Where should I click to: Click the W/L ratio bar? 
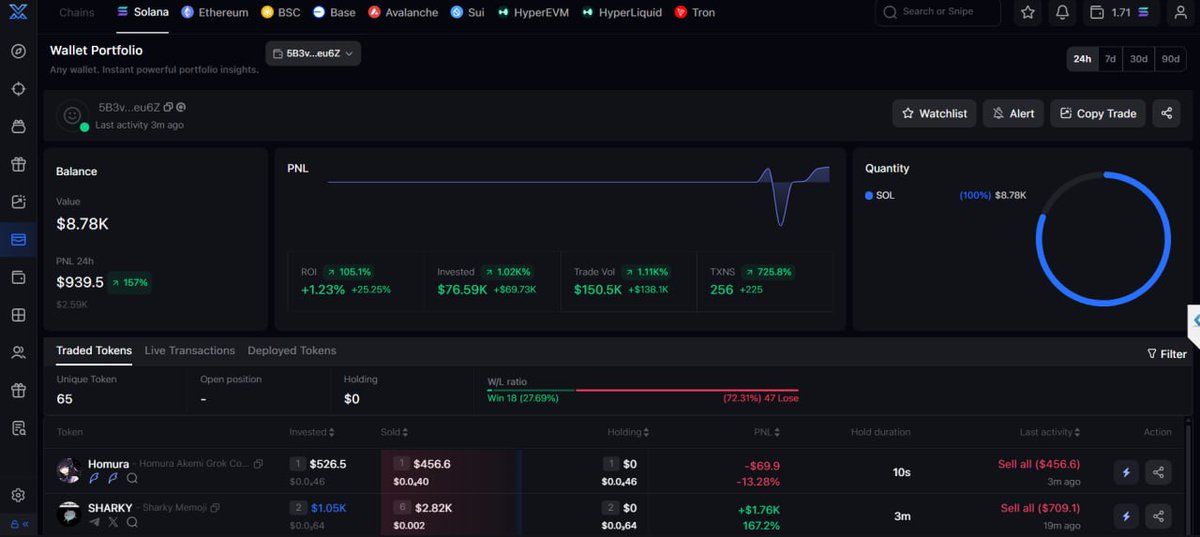click(x=642, y=390)
